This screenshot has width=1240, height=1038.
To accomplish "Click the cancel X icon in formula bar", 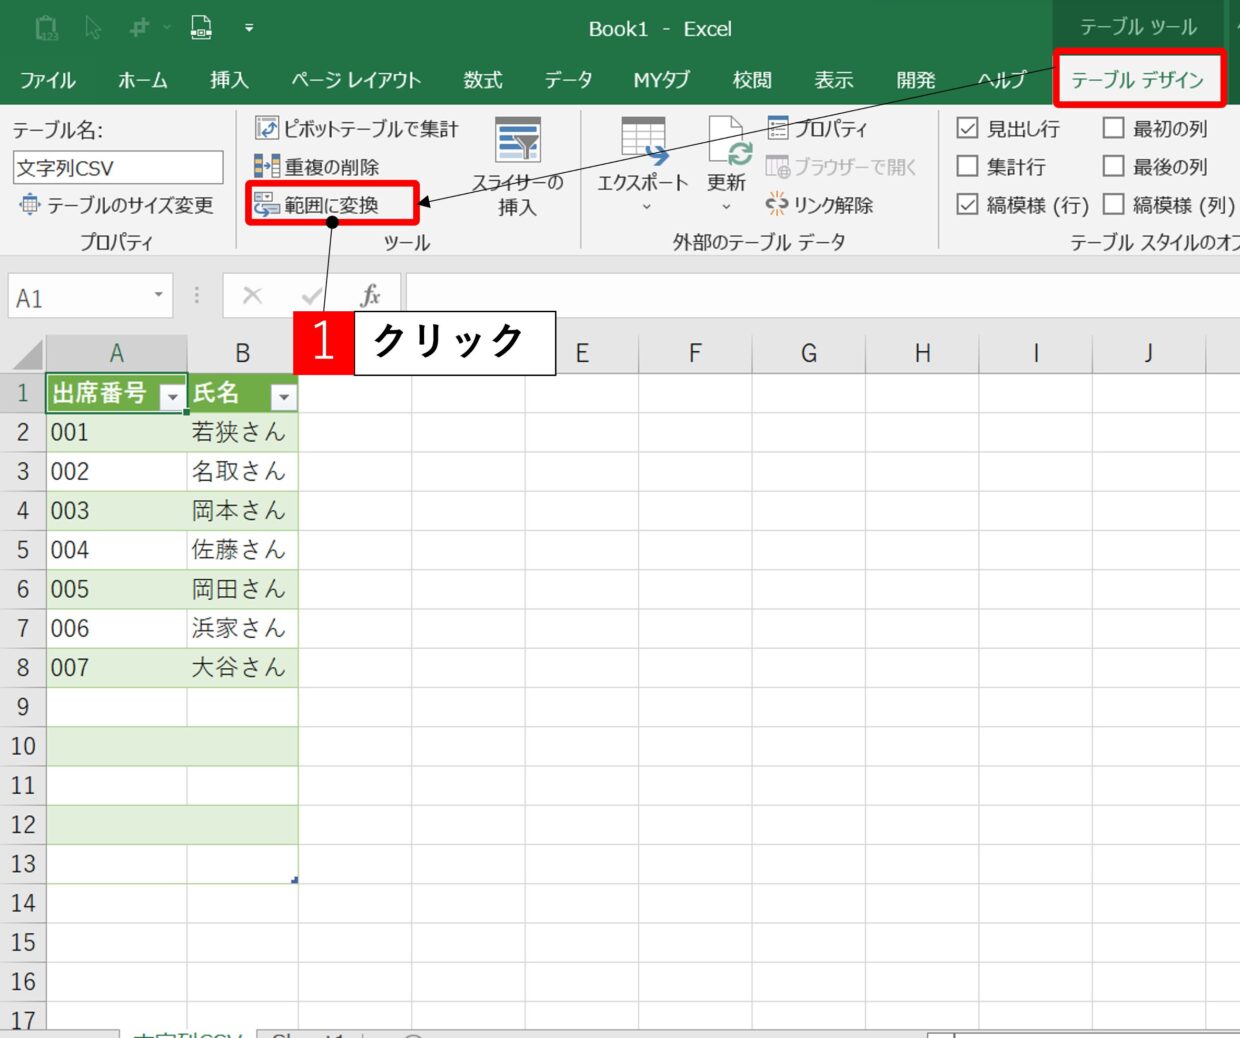I will click(252, 295).
